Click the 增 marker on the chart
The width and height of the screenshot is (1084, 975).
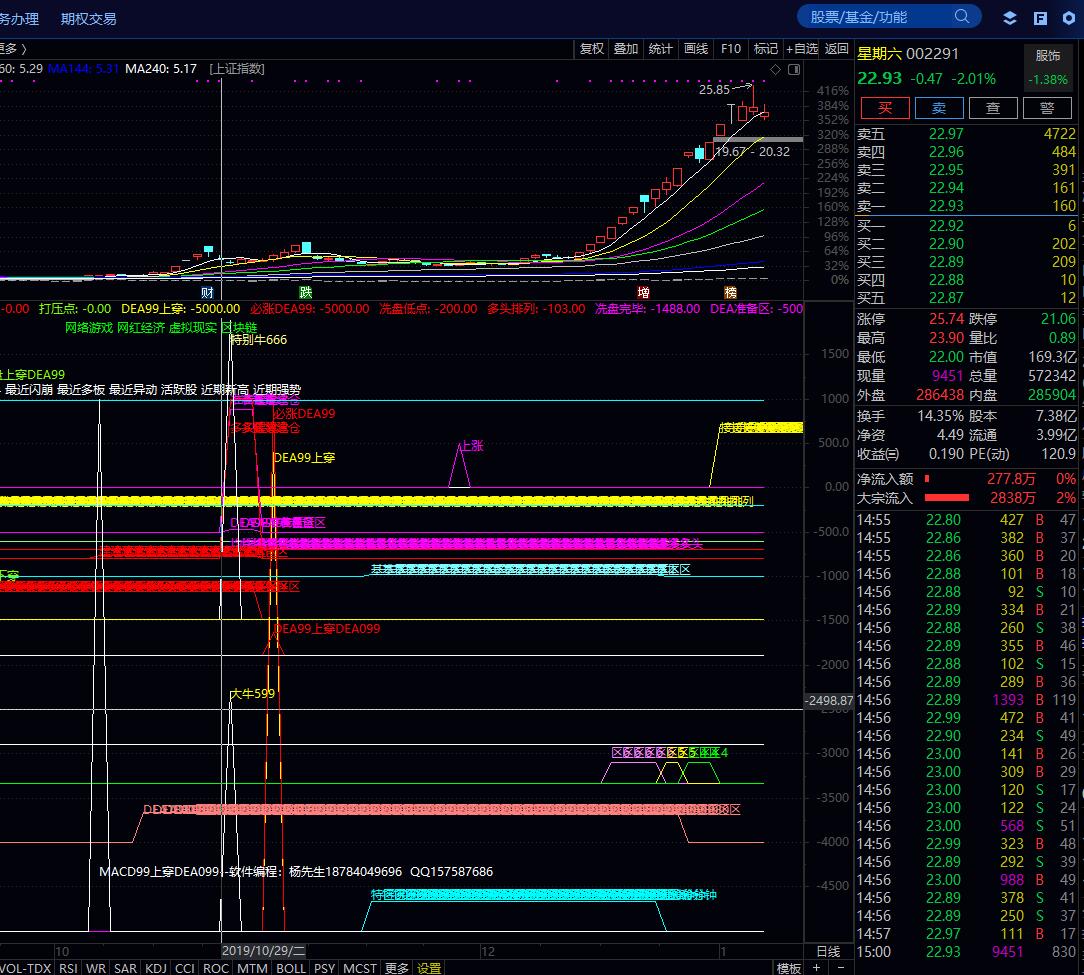[x=643, y=292]
